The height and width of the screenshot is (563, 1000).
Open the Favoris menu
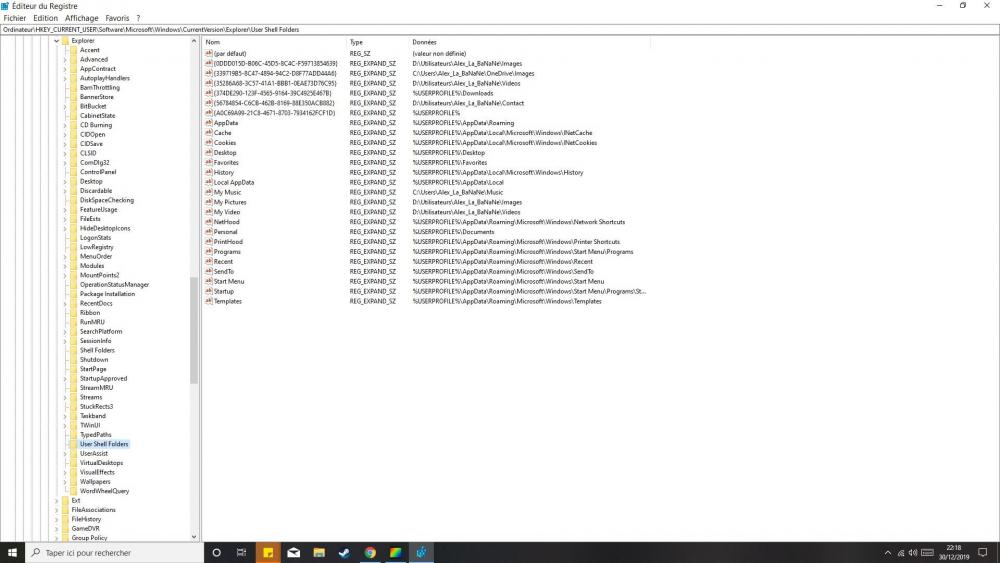(117, 18)
